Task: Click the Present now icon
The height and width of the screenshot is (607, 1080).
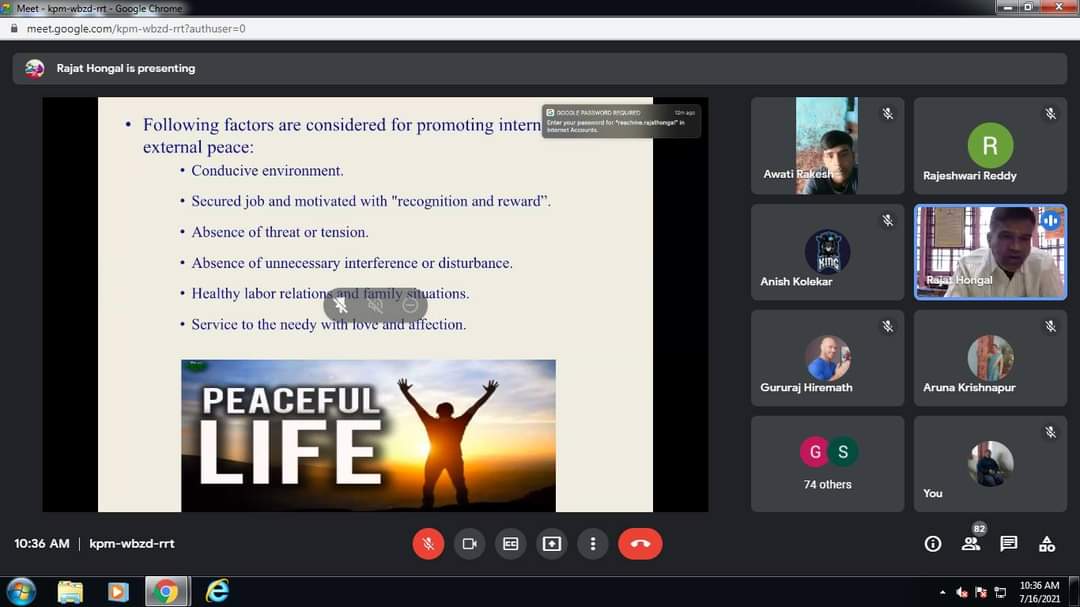Action: 551,543
